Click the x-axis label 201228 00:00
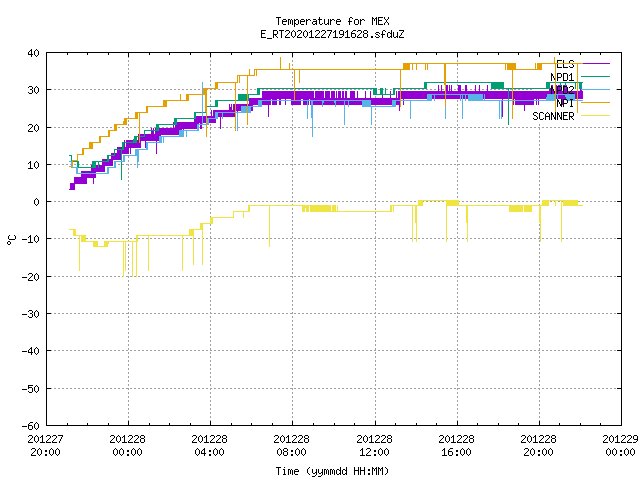 coord(127,446)
